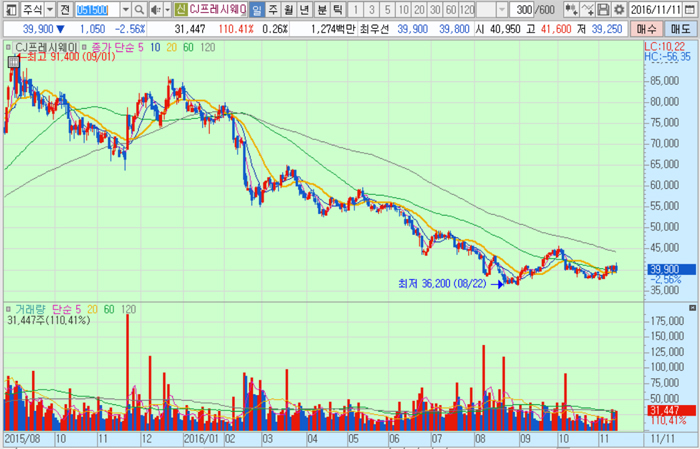Select the 틱 tick chart tab

pos(339,9)
